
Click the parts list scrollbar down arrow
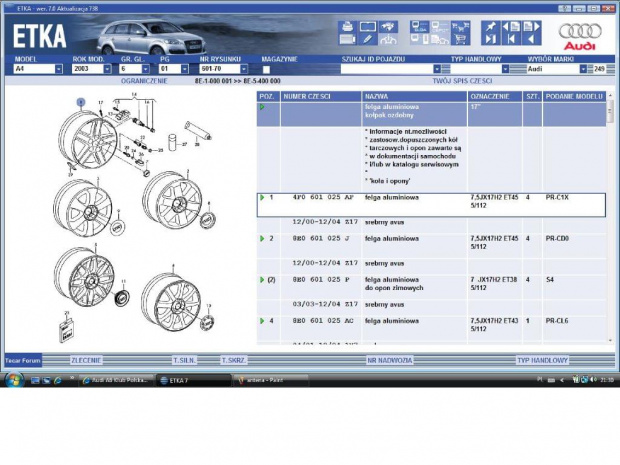pos(611,340)
